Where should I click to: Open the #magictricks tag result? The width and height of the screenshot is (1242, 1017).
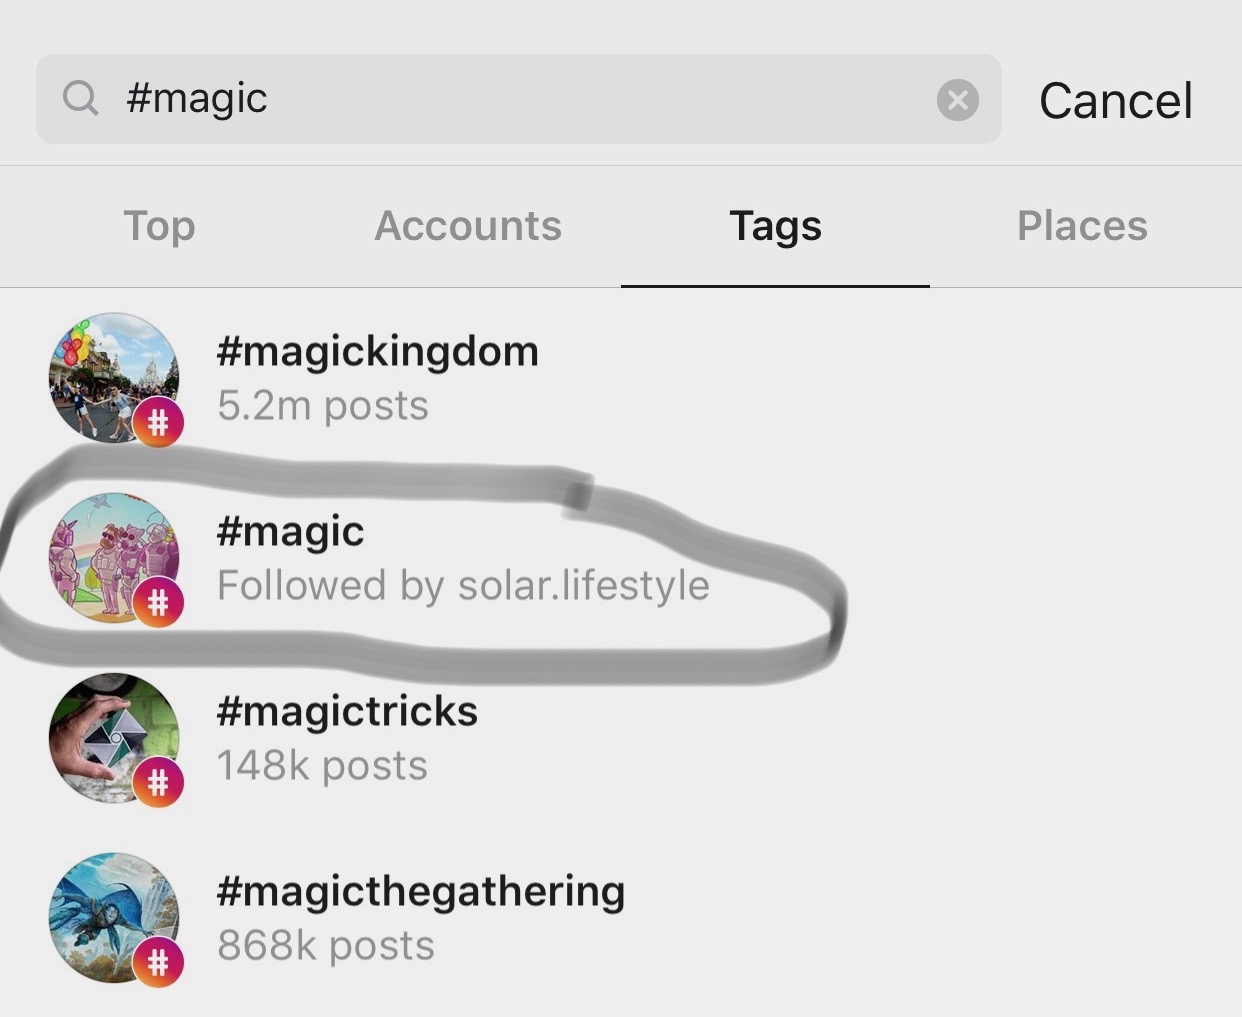[621, 737]
